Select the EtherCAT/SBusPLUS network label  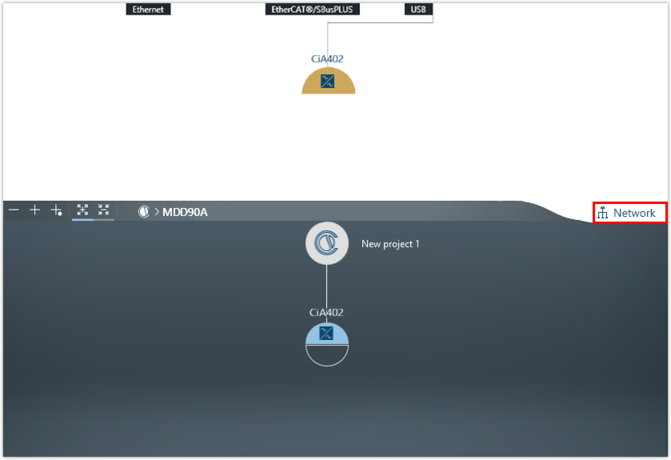click(x=315, y=9)
